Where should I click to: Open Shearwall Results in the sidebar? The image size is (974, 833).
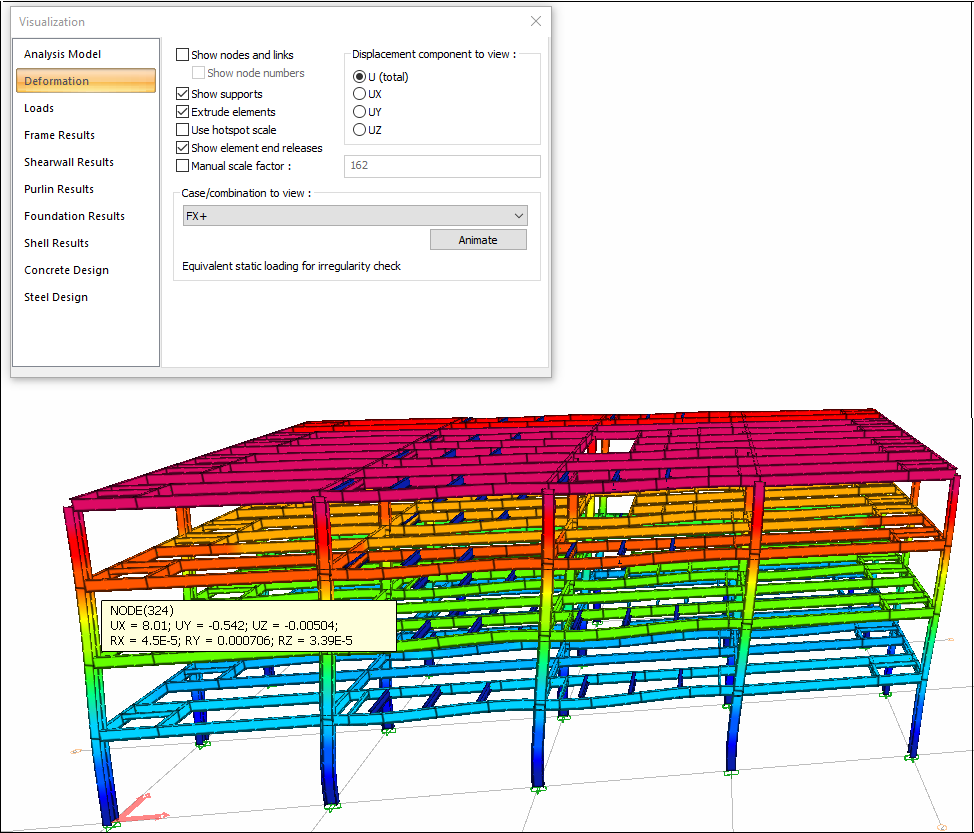pyautogui.click(x=69, y=162)
